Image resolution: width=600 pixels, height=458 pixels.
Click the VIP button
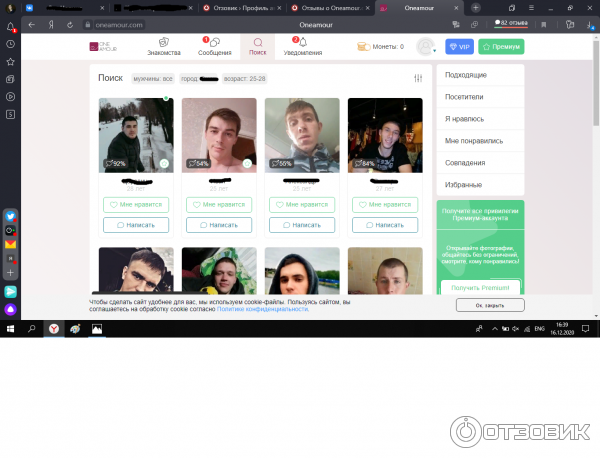459,46
